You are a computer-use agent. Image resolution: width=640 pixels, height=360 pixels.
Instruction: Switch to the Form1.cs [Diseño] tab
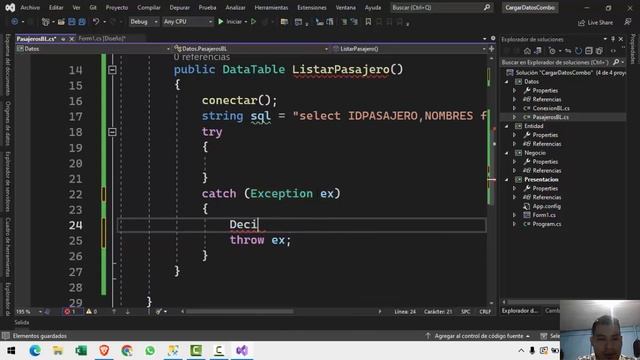[x=102, y=38]
